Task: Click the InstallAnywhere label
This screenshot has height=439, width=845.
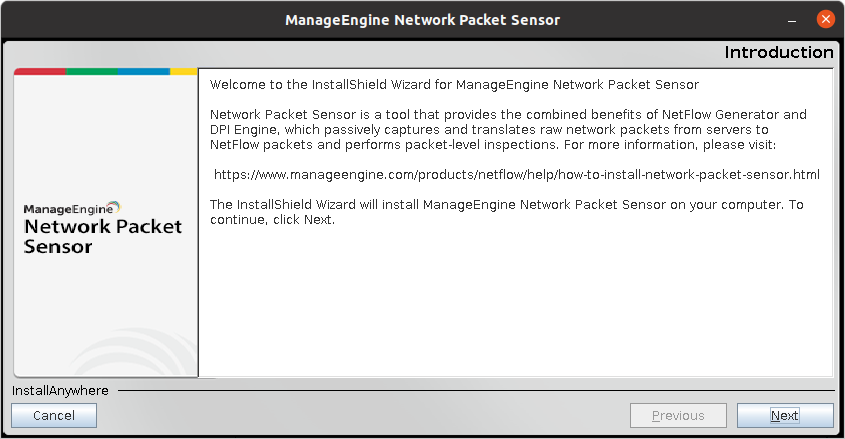Action: (x=60, y=390)
